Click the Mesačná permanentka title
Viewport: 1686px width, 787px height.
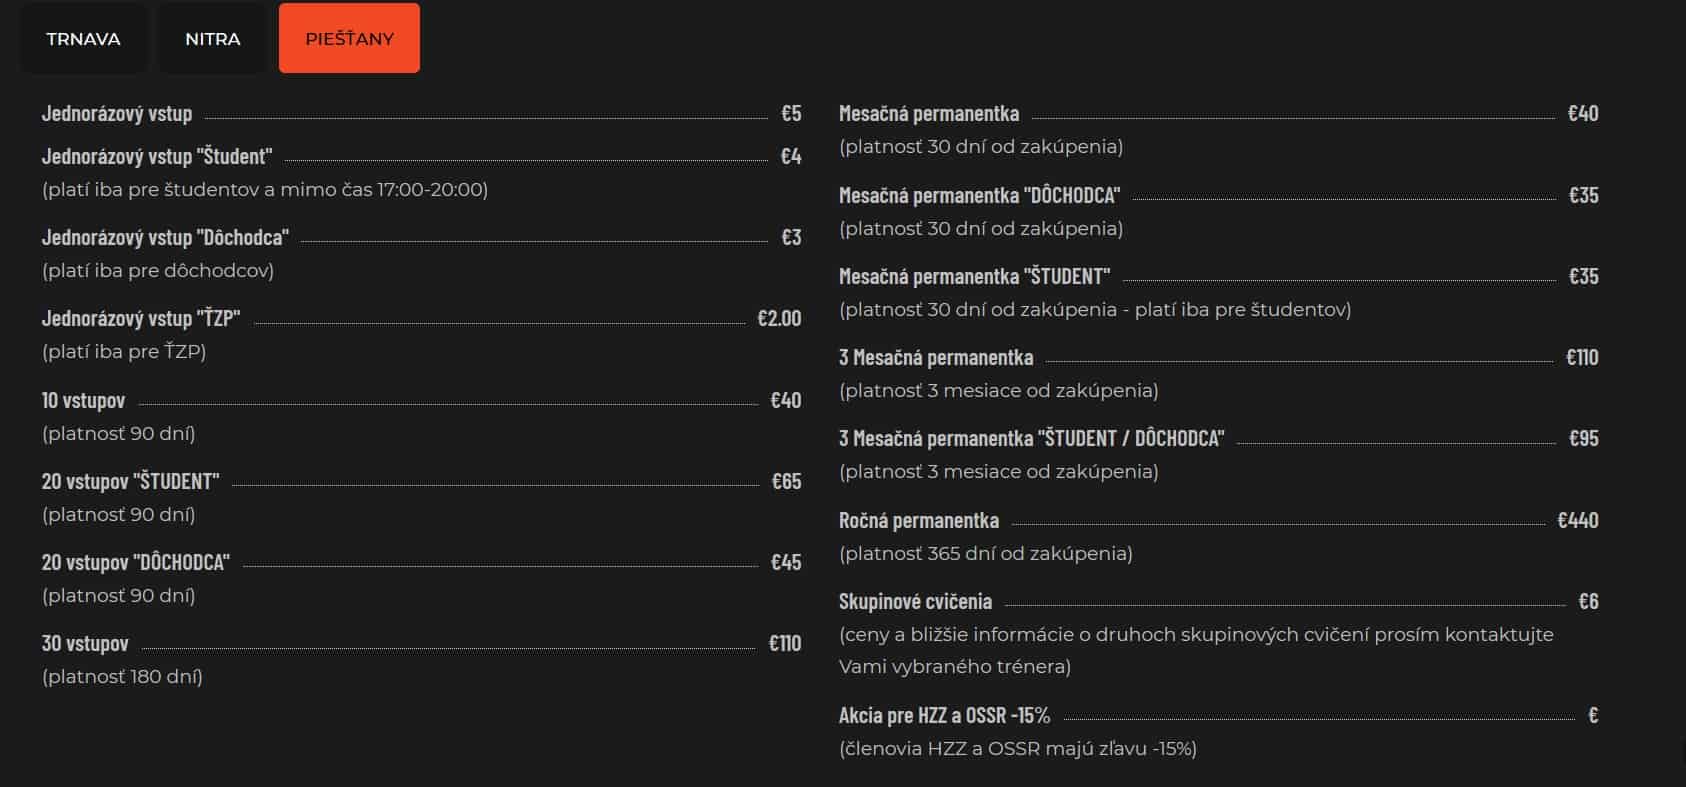click(929, 114)
